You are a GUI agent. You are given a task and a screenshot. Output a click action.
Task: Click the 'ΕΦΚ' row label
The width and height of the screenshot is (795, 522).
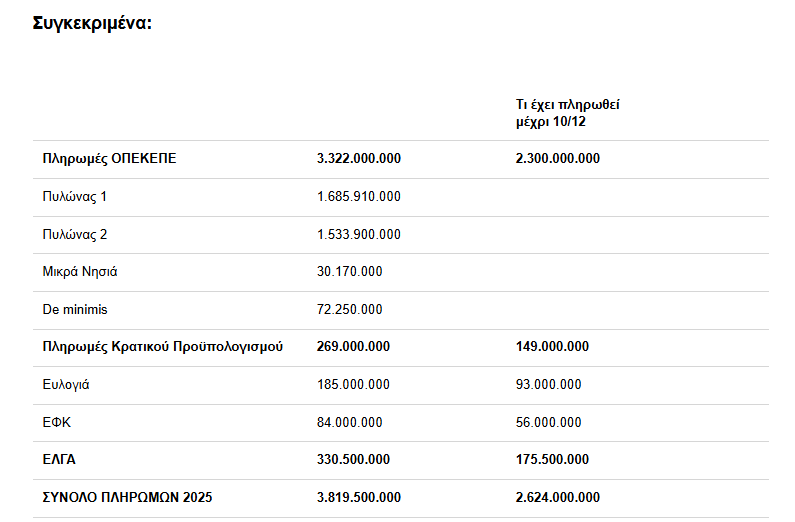pyautogui.click(x=57, y=423)
